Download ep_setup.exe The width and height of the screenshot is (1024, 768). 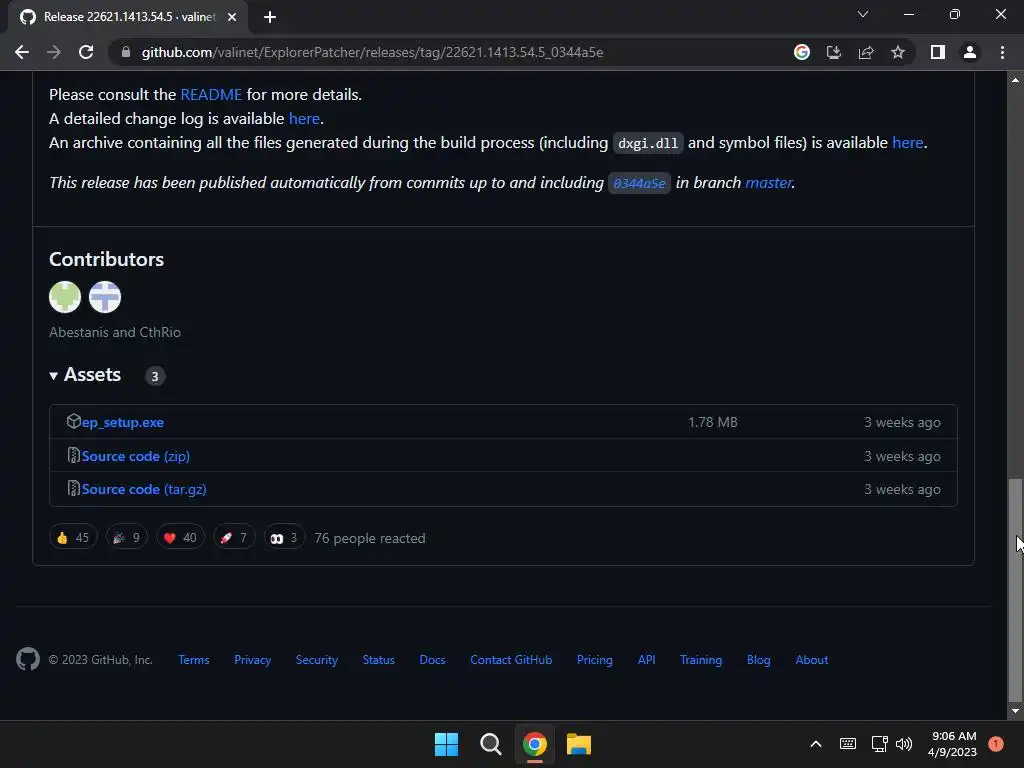[x=123, y=423]
